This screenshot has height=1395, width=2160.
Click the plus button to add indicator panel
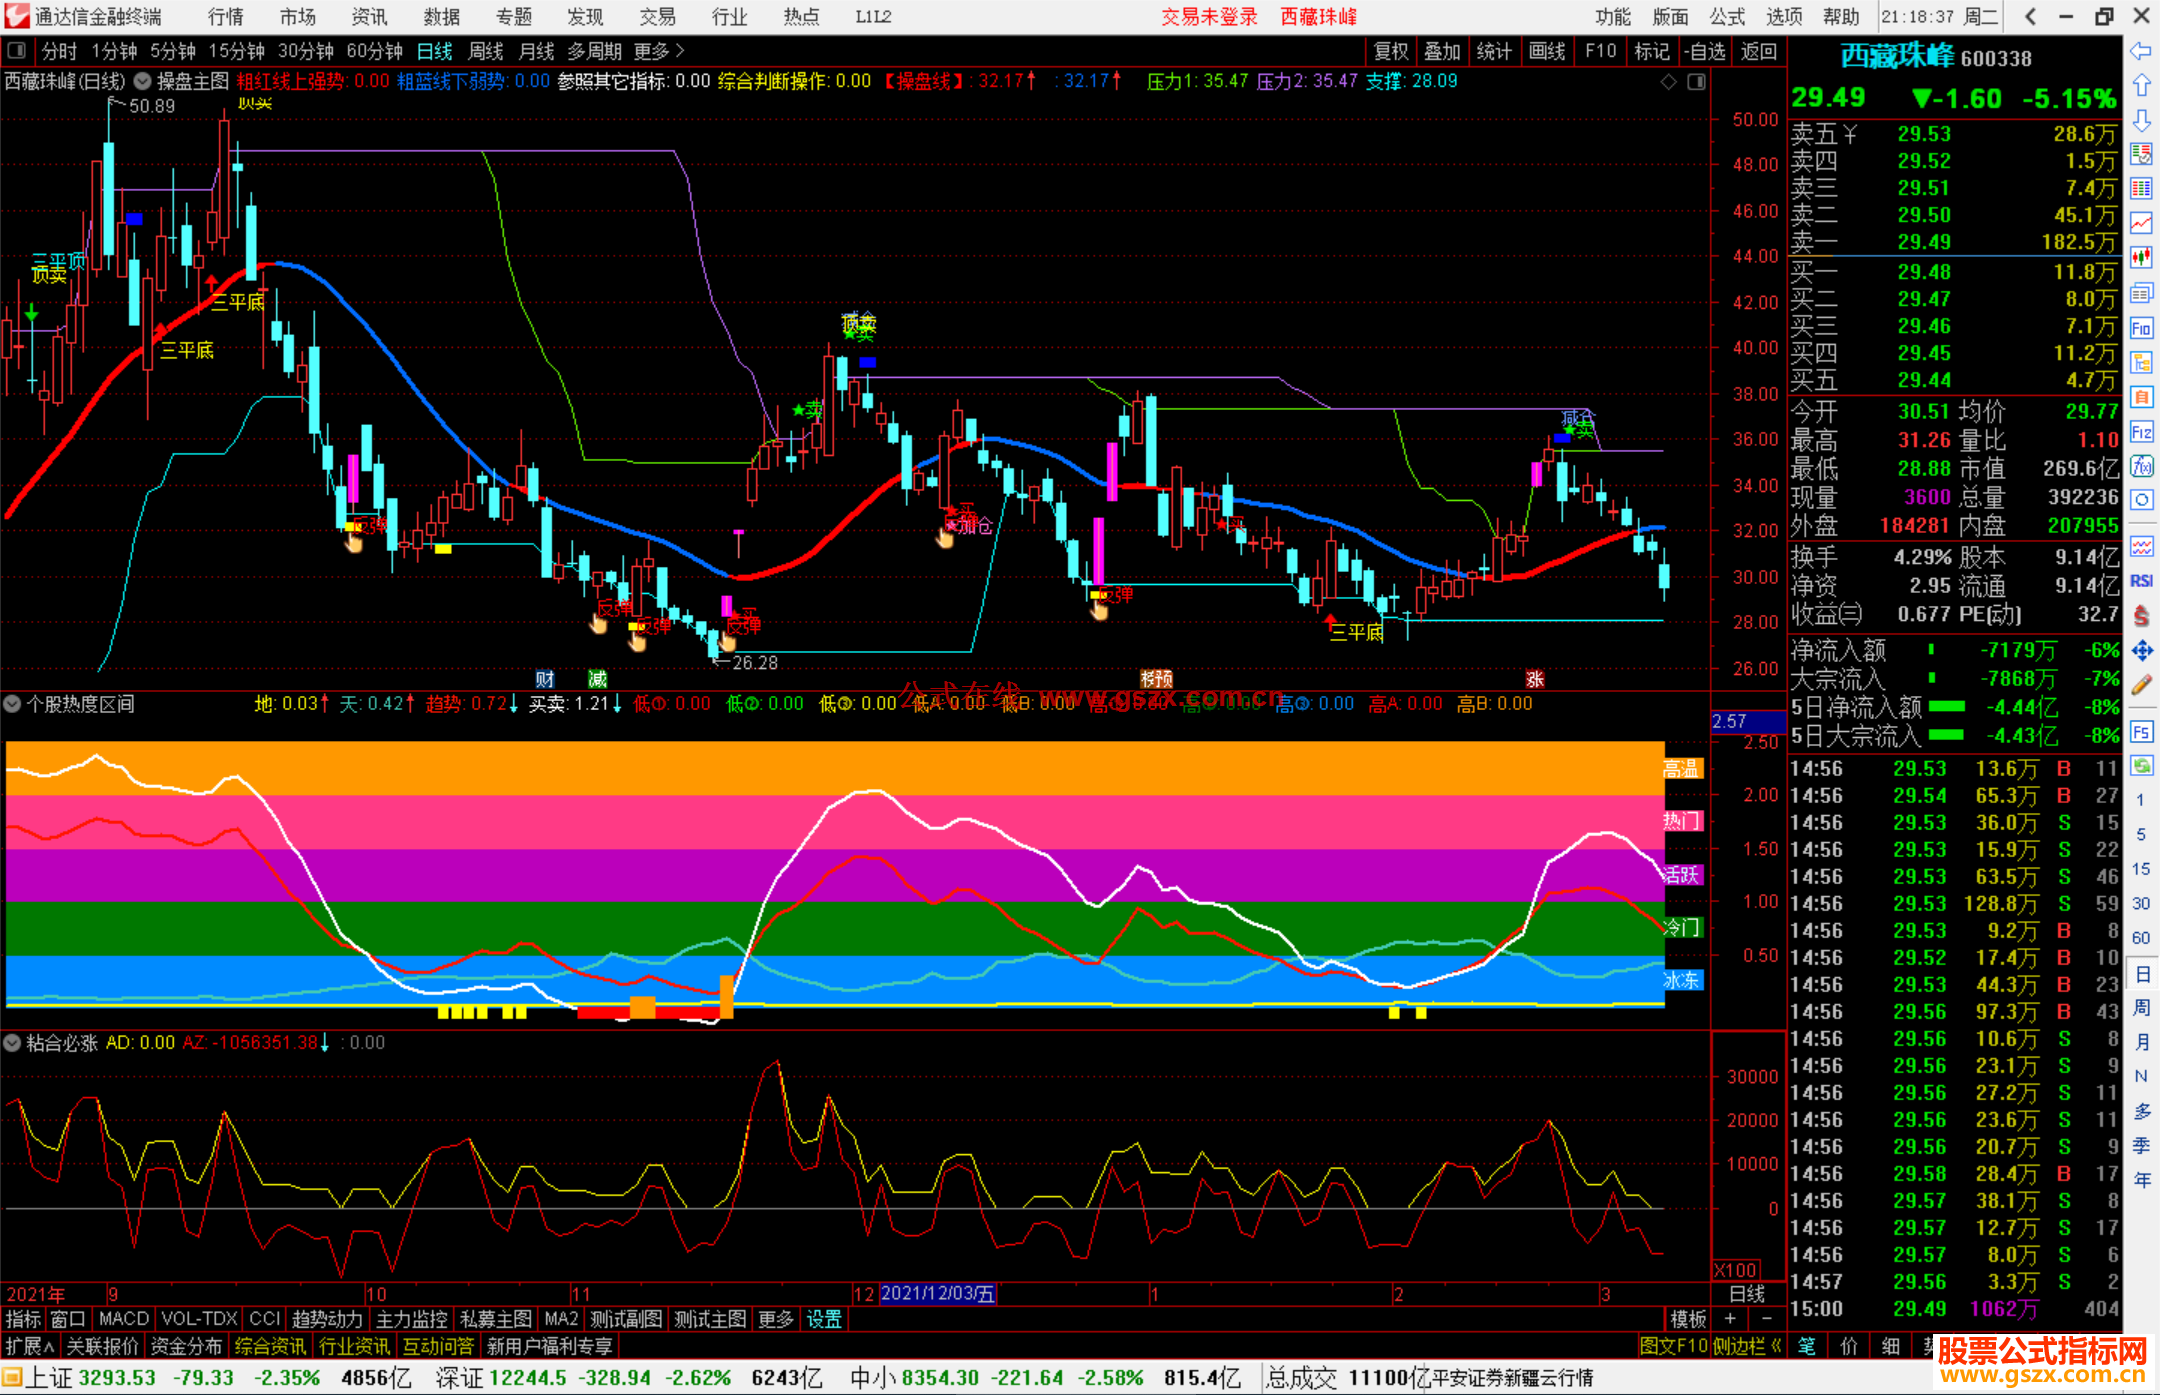(x=1731, y=1319)
